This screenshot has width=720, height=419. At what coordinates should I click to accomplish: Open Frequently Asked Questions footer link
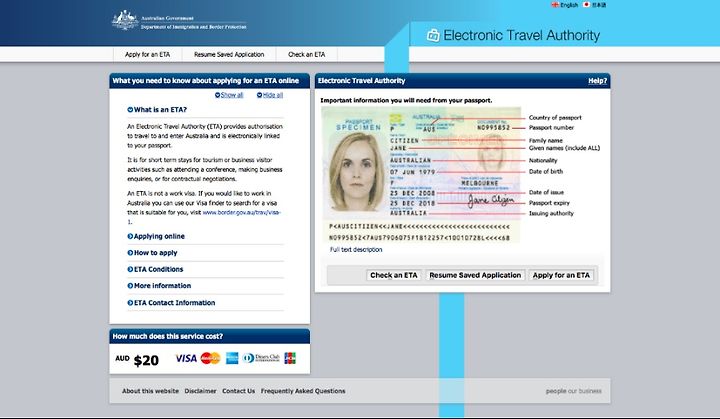[303, 391]
